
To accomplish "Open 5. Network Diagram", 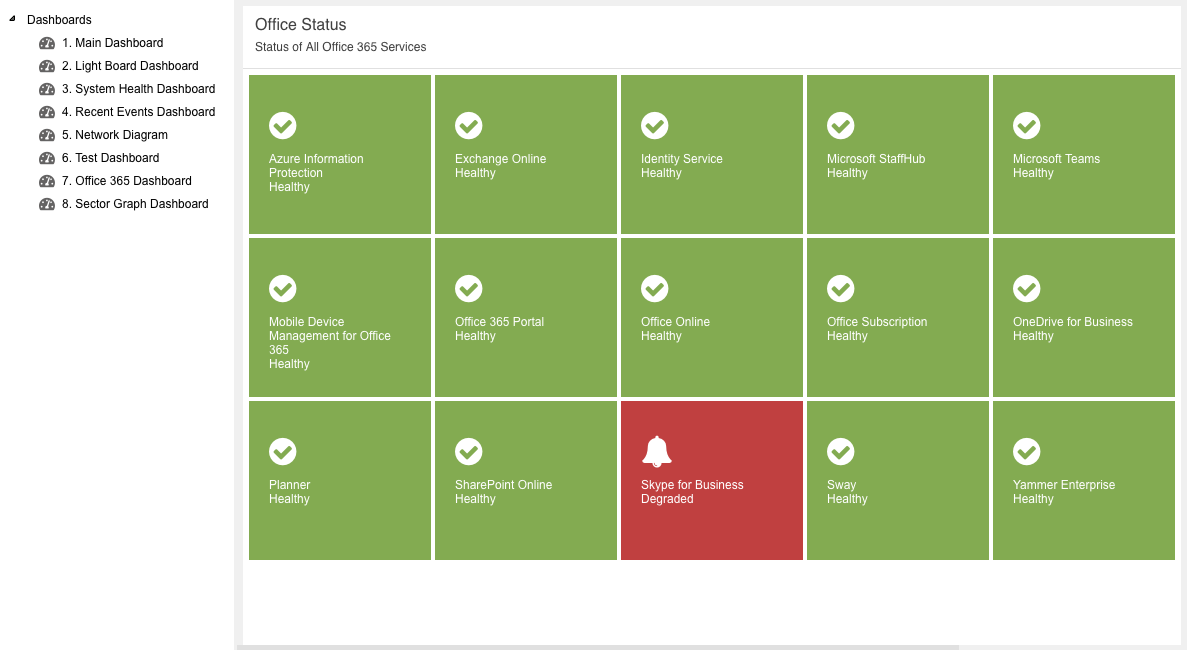I will (115, 135).
